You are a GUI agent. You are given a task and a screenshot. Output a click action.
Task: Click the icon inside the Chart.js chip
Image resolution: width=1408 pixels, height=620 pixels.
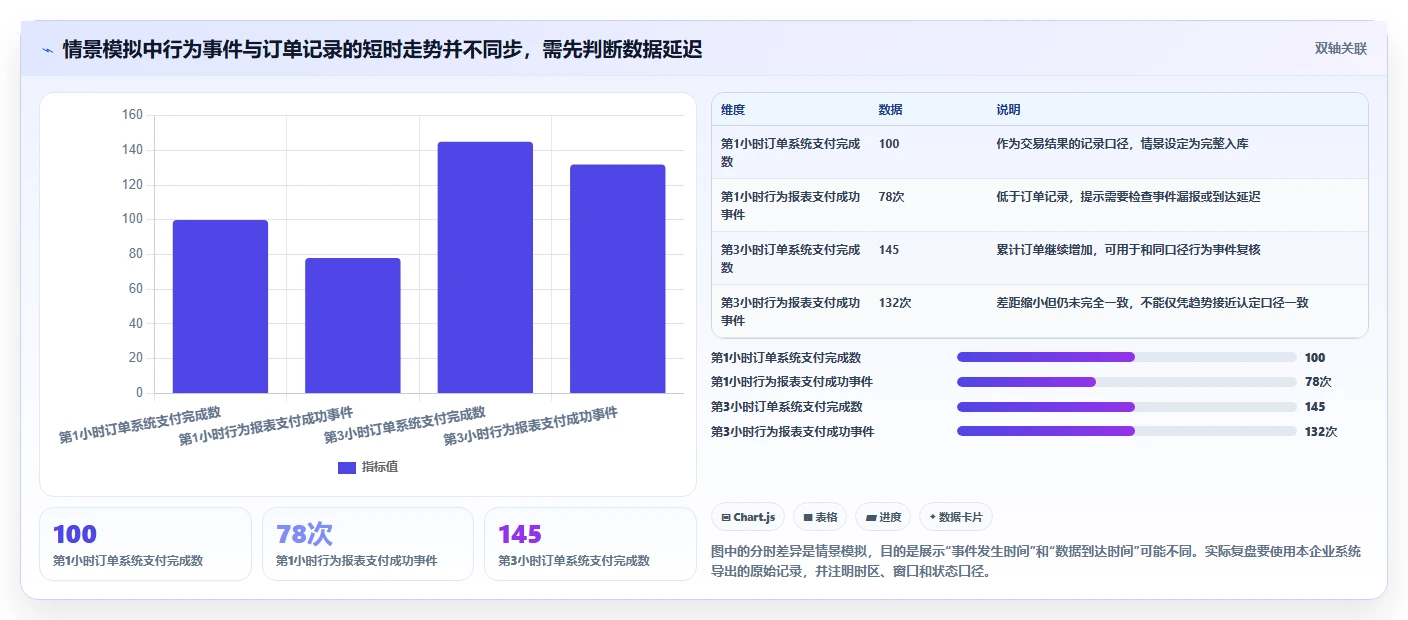coord(726,518)
